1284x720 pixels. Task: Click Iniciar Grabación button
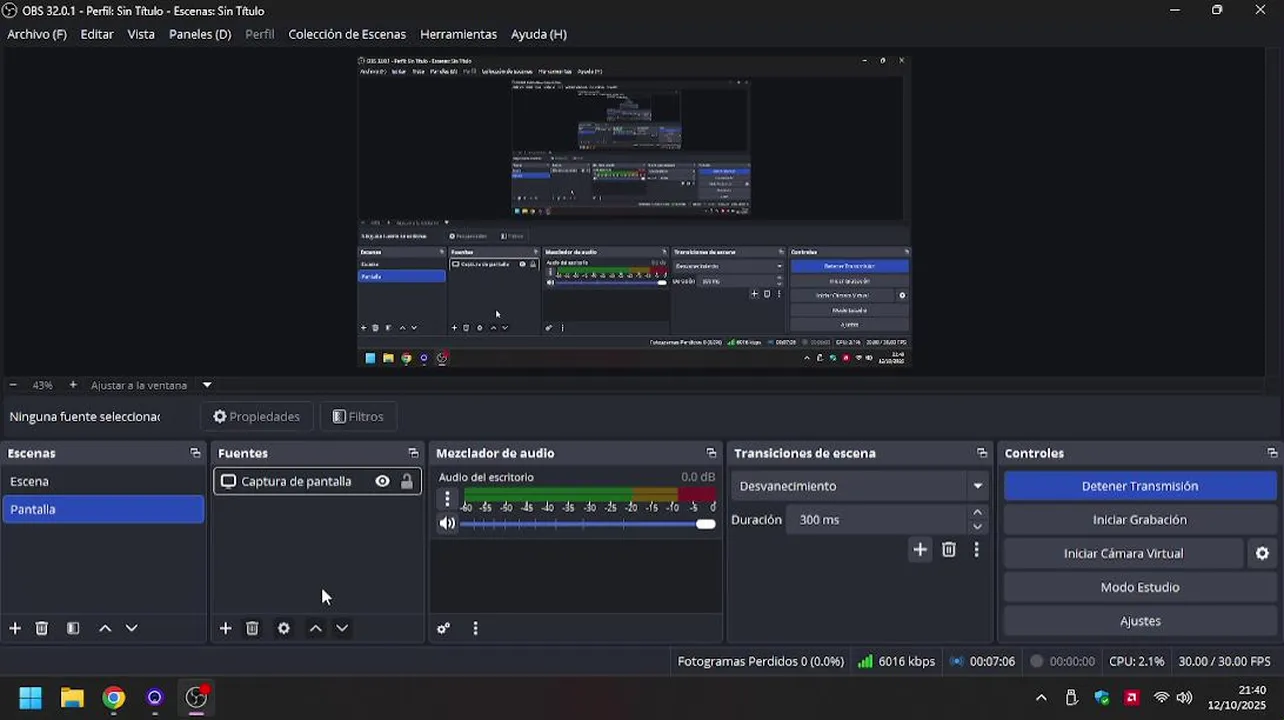tap(1139, 520)
